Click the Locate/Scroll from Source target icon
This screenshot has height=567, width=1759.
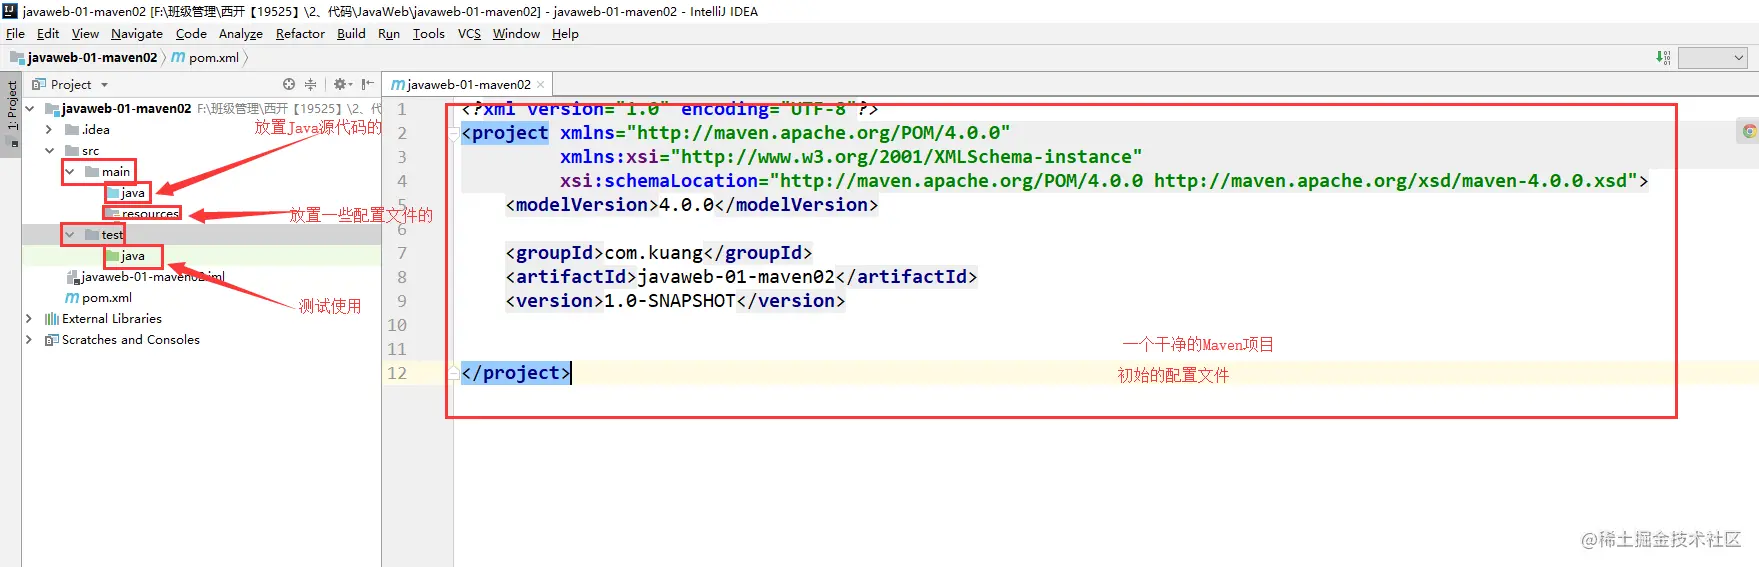(289, 85)
